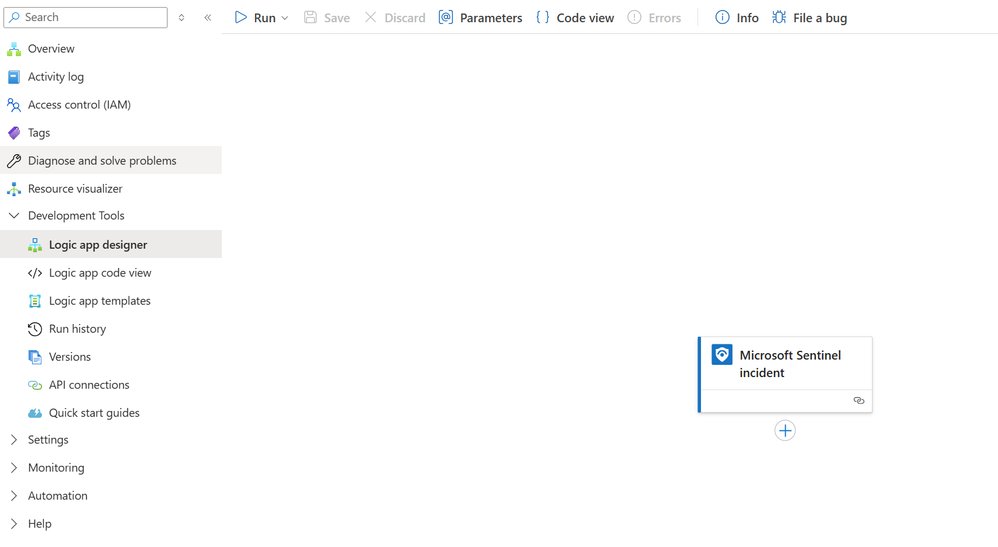Viewport: 998px width, 547px height.
Task: Open Resource visualizer
Action: point(111,188)
